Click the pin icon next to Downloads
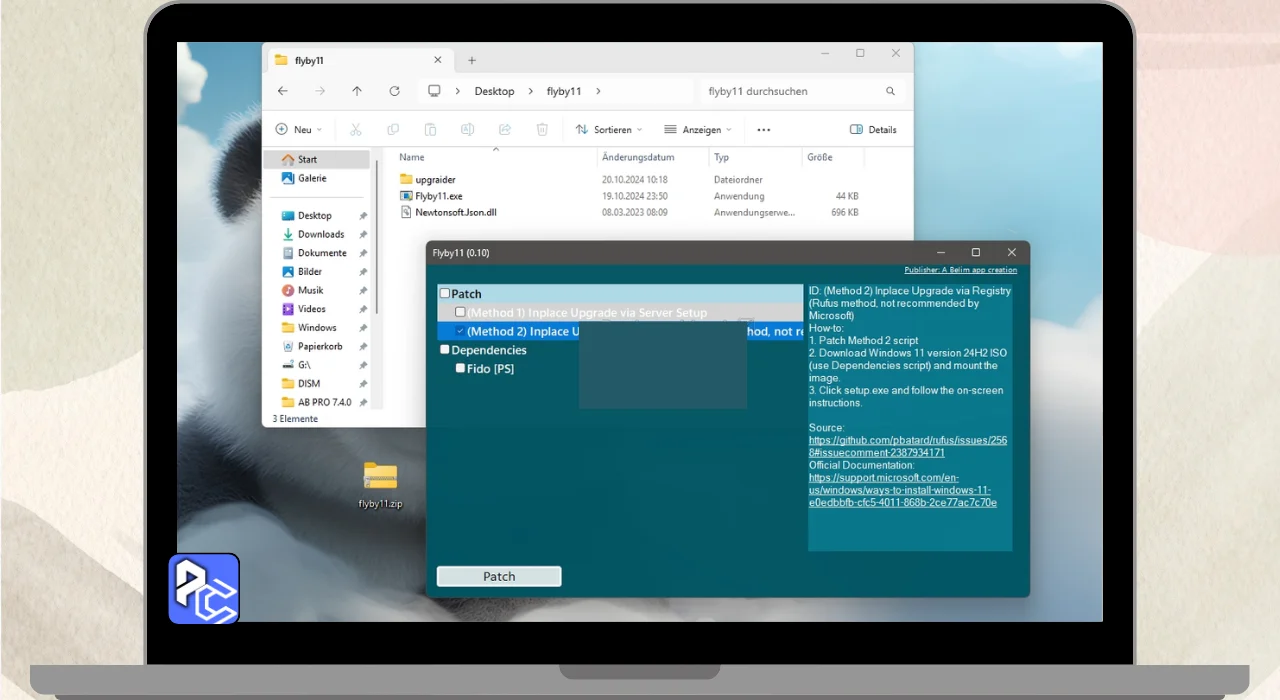 [363, 235]
